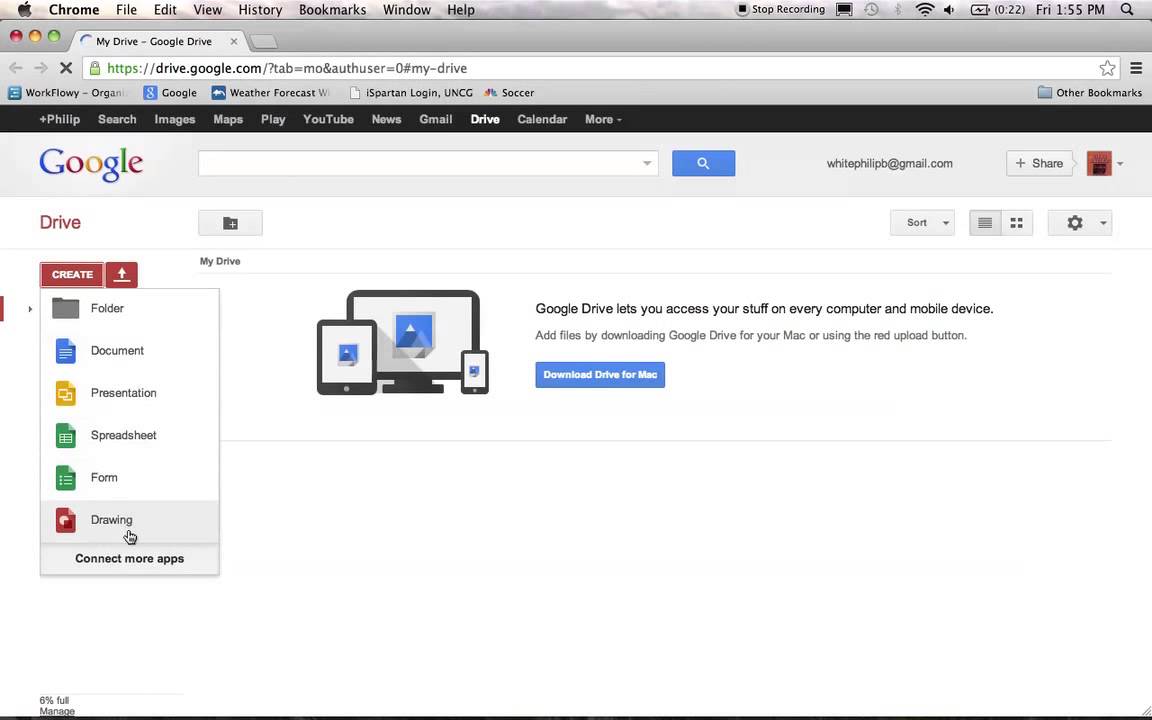
Task: Click the red Drive heading
Action: pyautogui.click(x=60, y=223)
